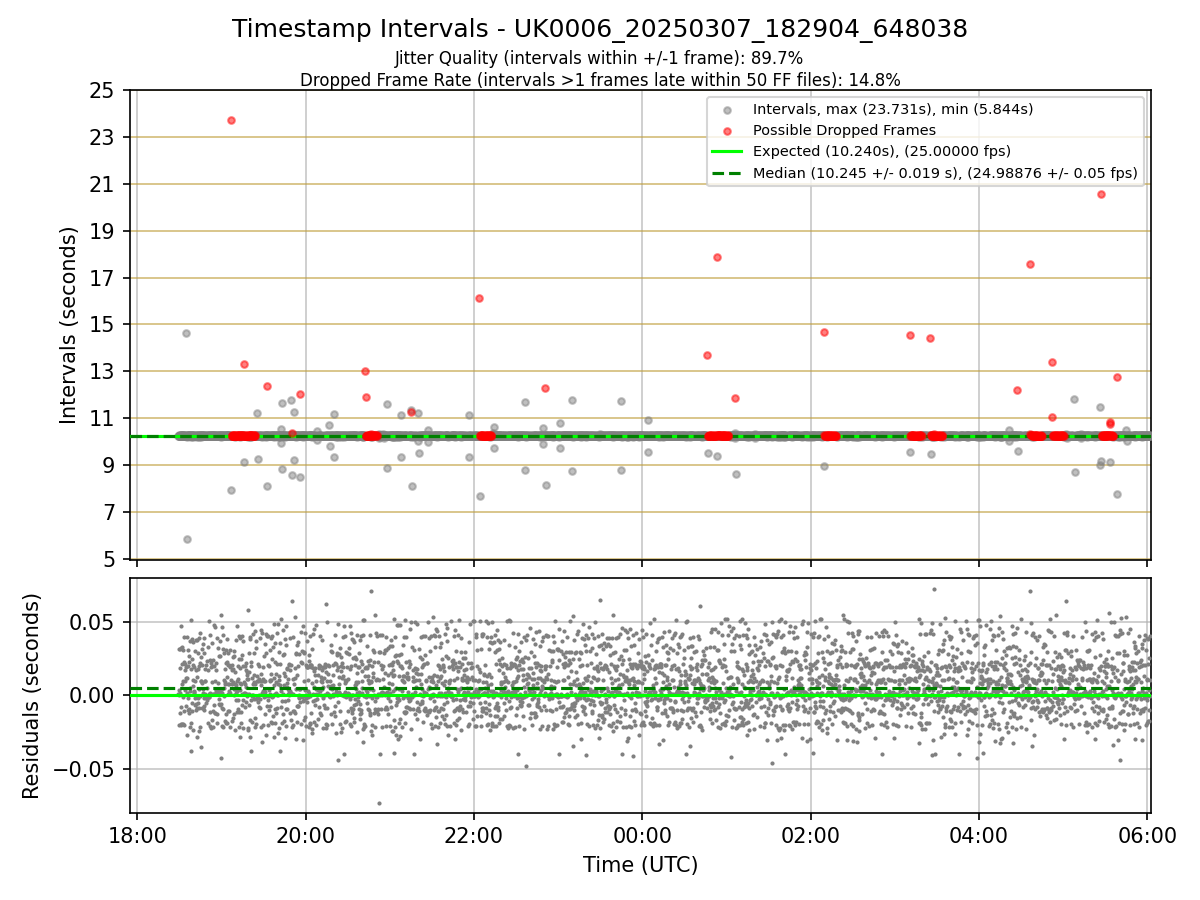
Task: Click the lowest gray interval point near 5.8 seconds
Action: click(187, 539)
